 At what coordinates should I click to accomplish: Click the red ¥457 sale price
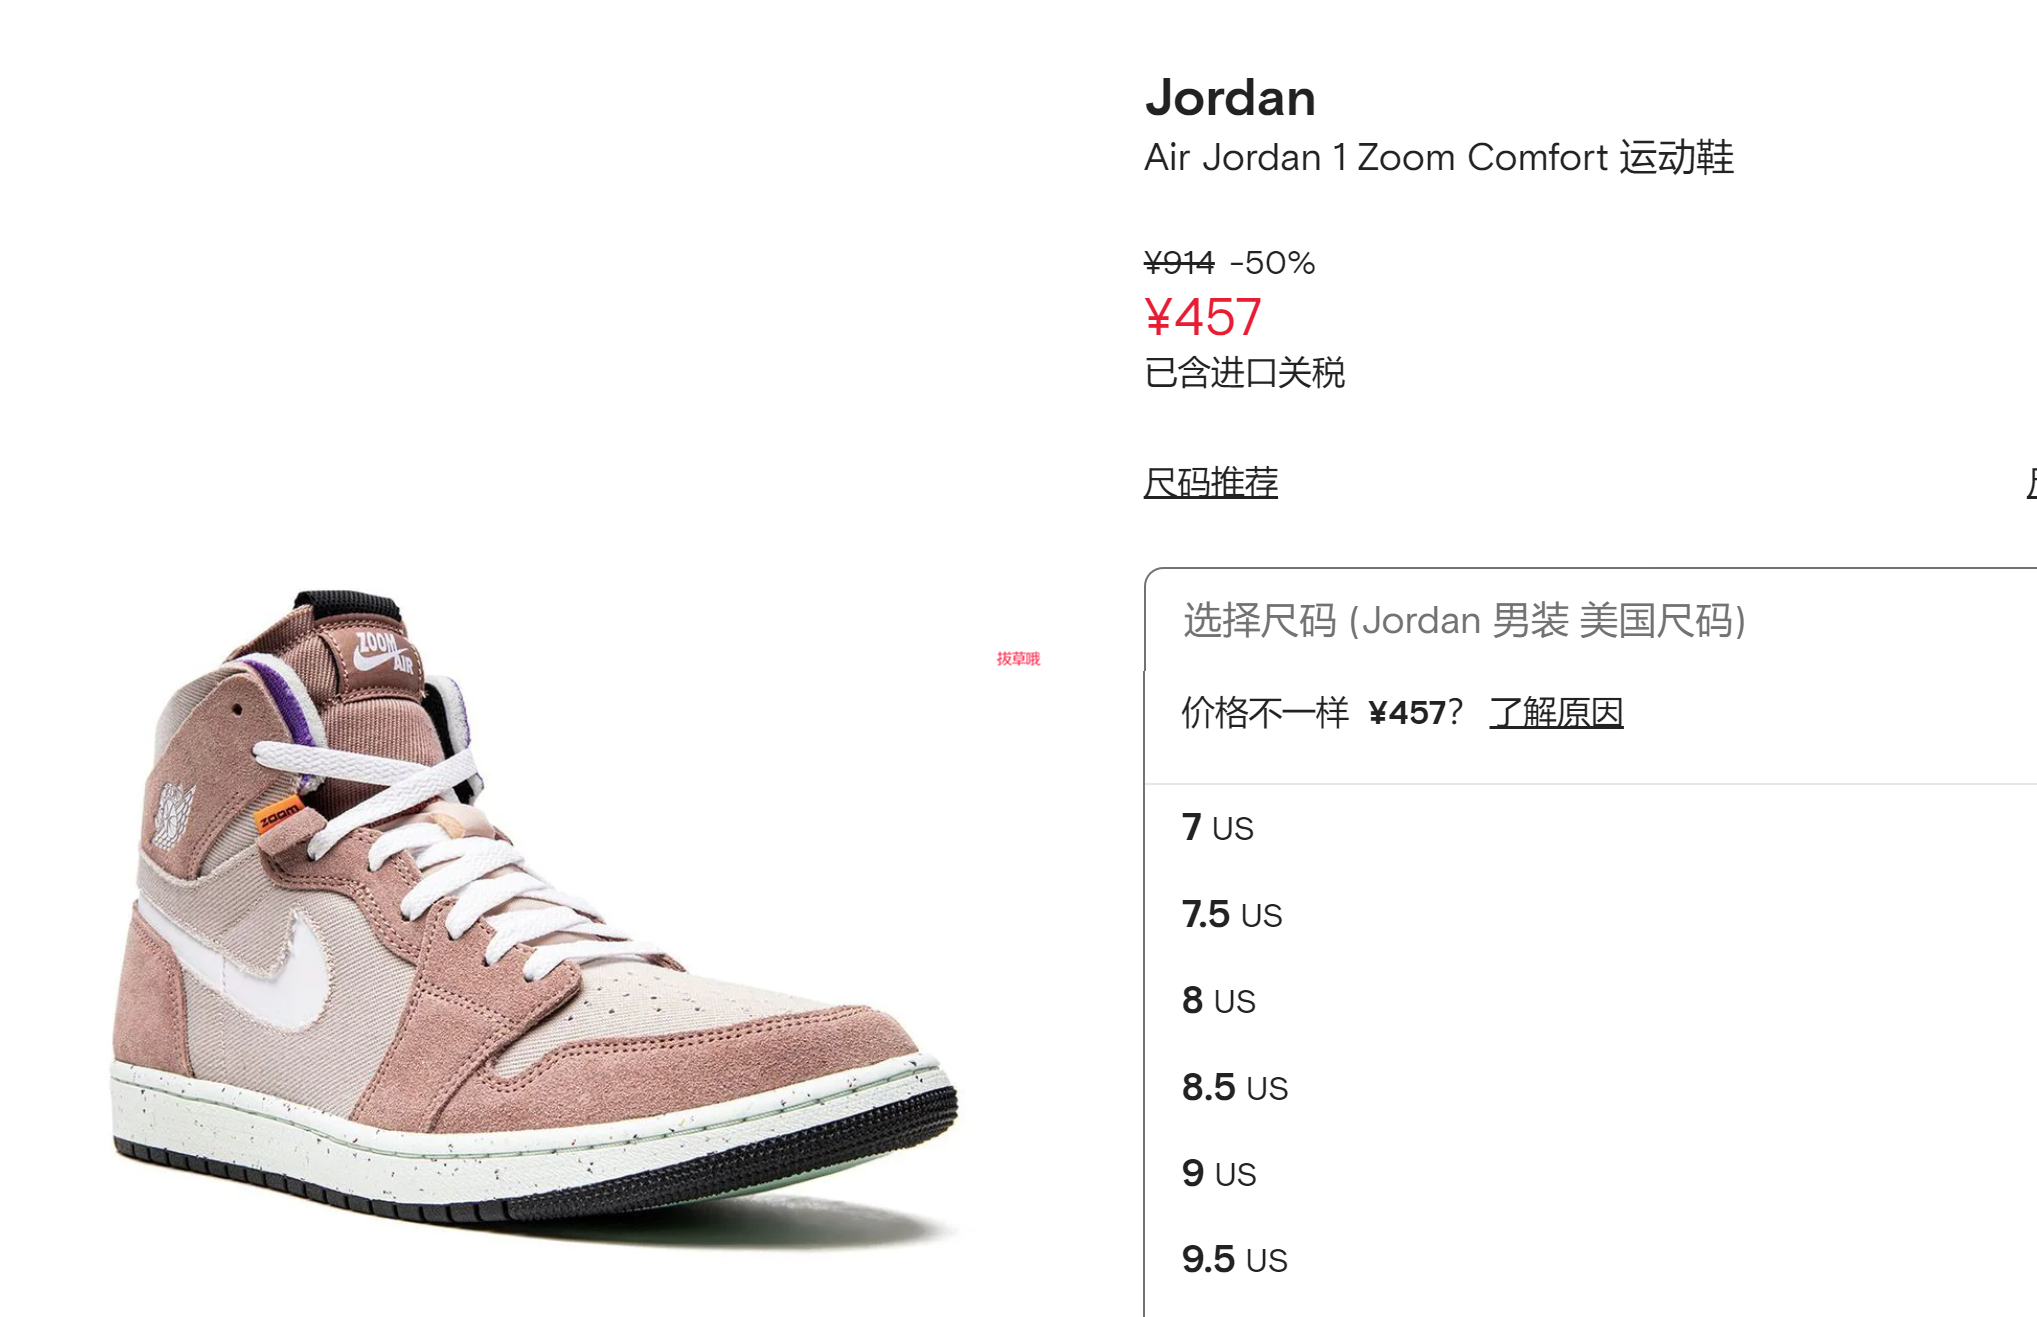pyautogui.click(x=1203, y=317)
